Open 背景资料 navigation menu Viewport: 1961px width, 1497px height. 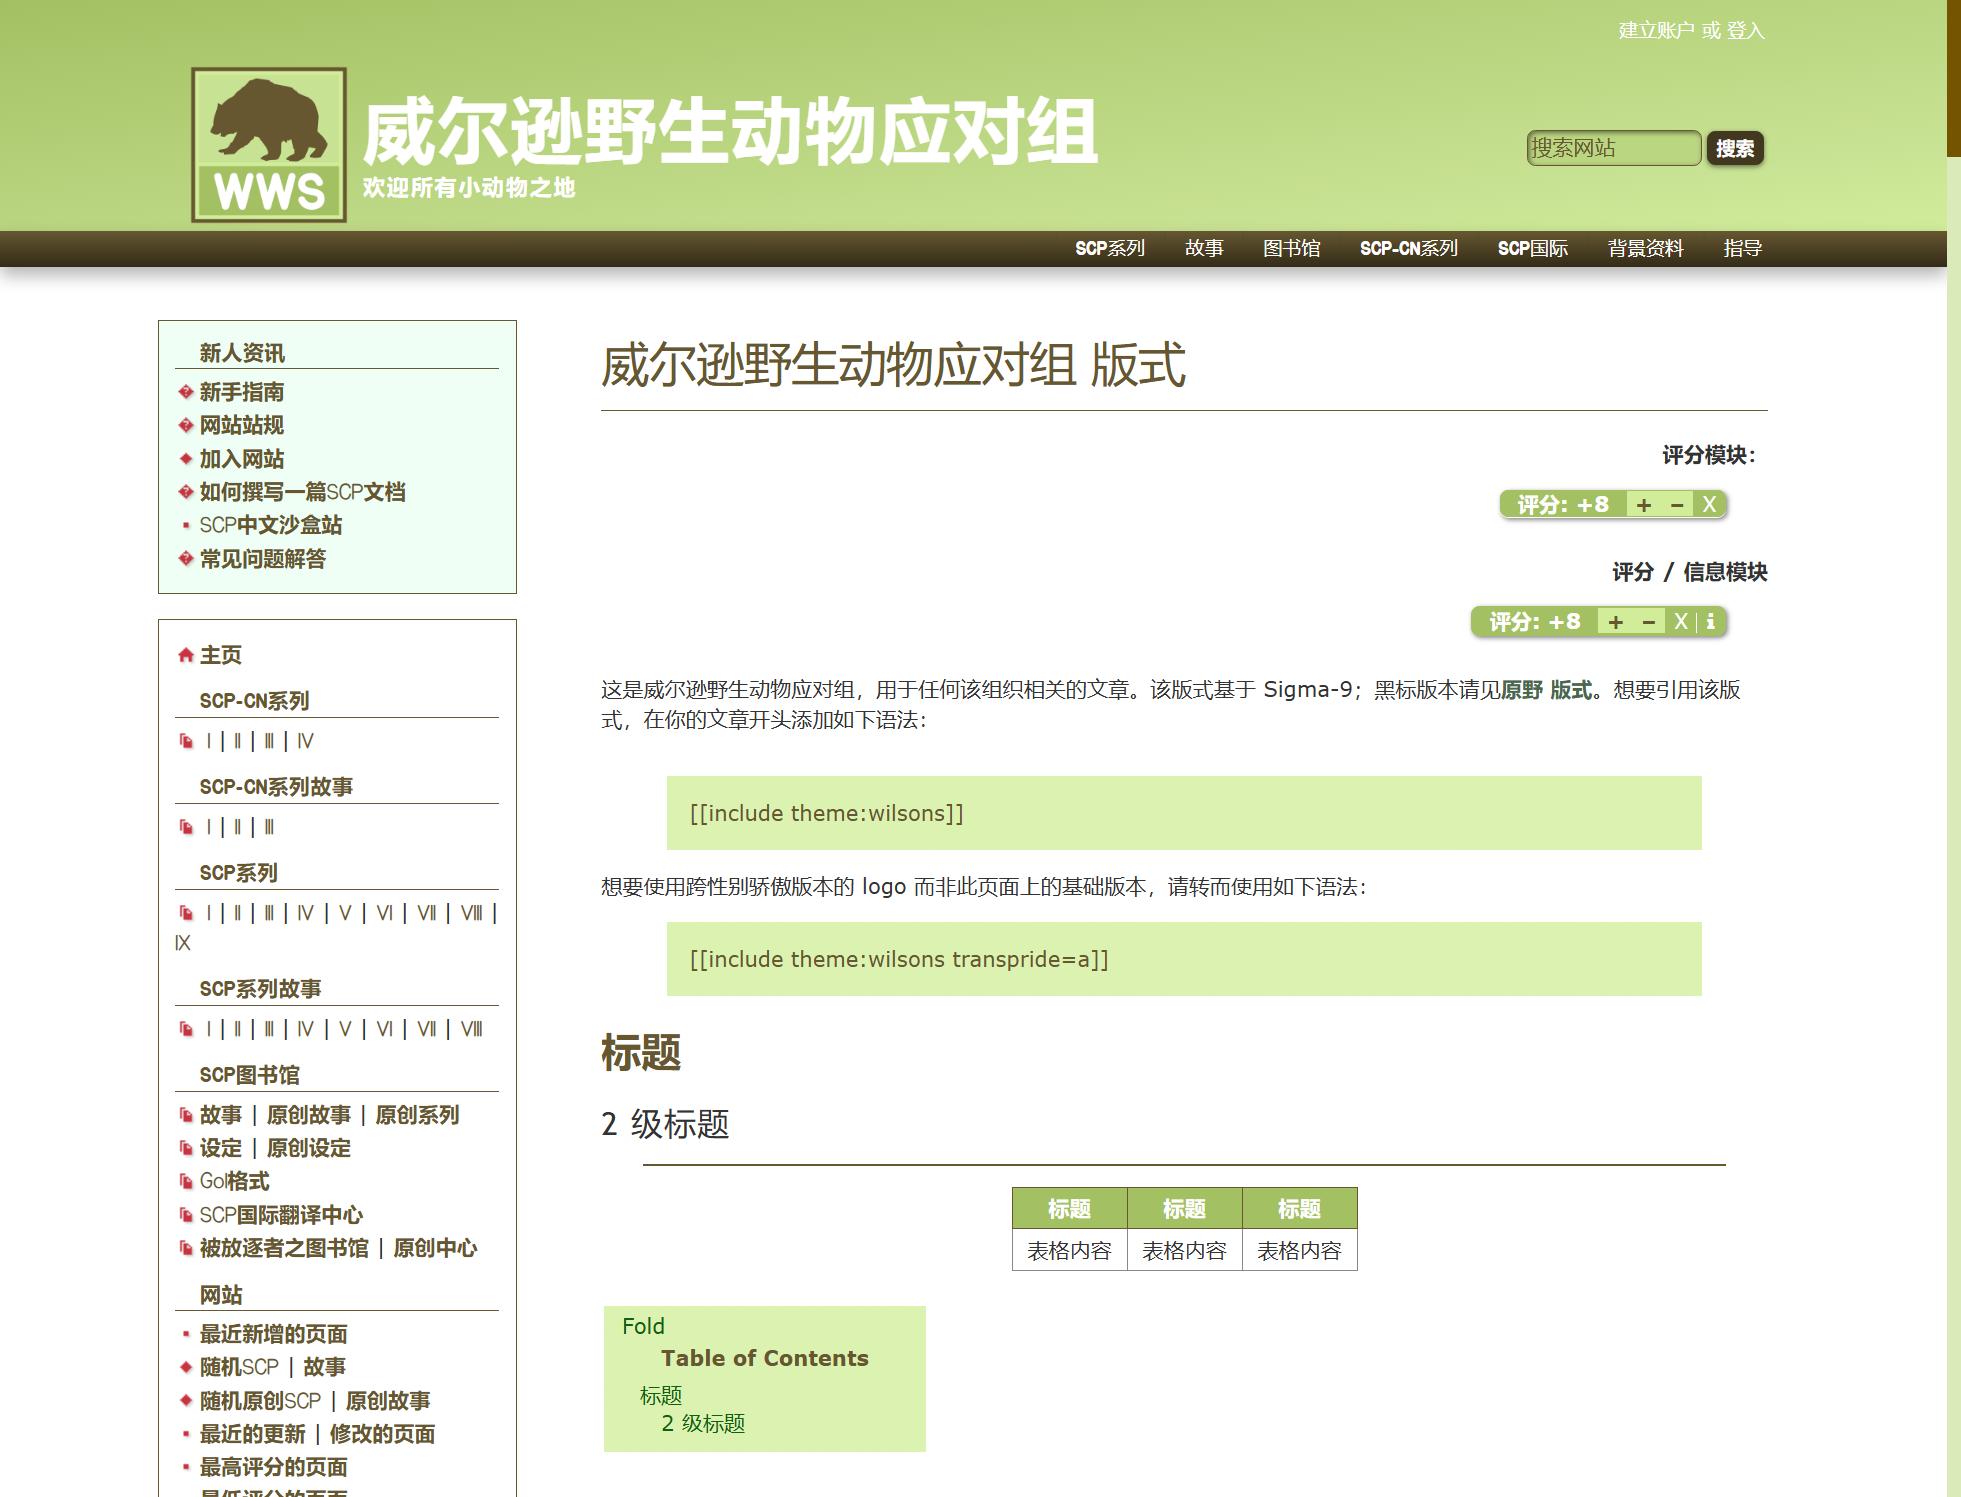[x=1645, y=249]
